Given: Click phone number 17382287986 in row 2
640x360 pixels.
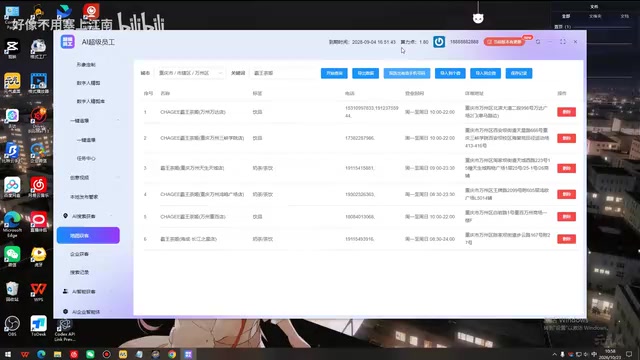Looking at the screenshot, I should (x=360, y=138).
